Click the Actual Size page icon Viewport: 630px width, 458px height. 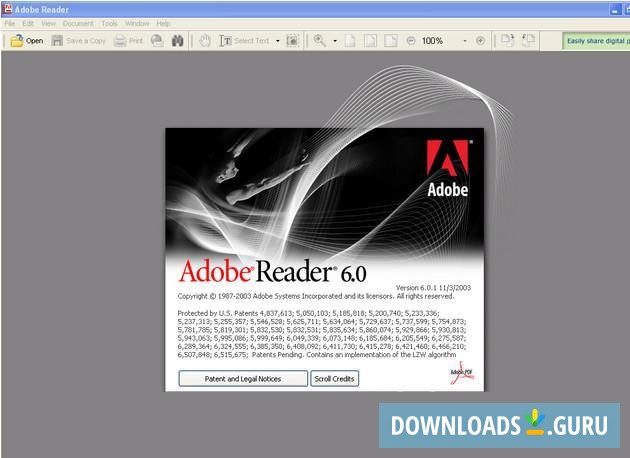coord(350,41)
